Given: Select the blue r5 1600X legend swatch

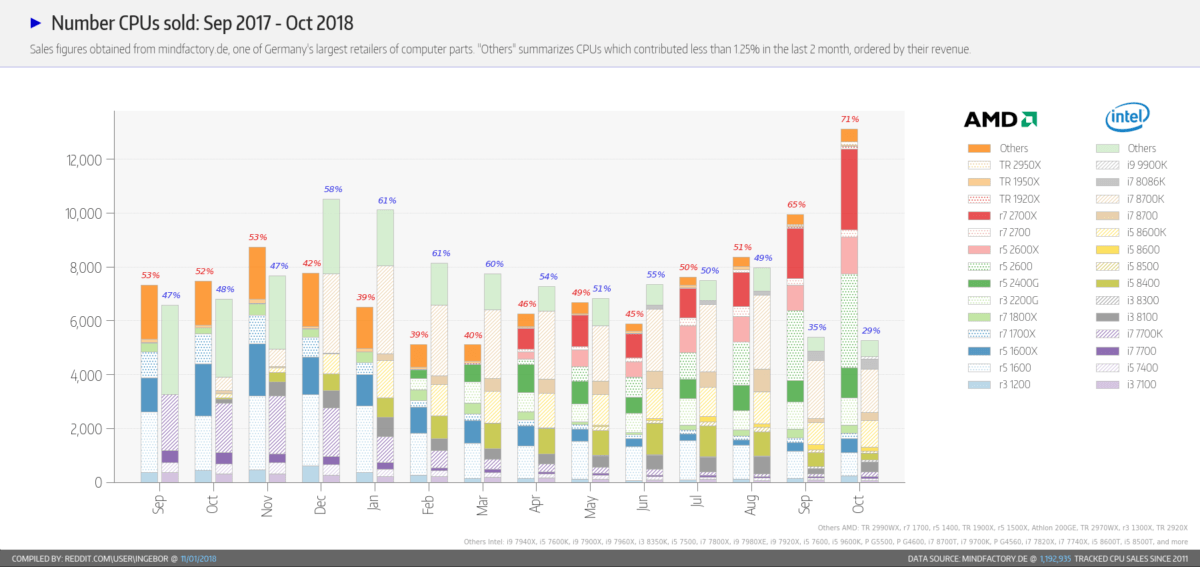Looking at the screenshot, I should 977,351.
